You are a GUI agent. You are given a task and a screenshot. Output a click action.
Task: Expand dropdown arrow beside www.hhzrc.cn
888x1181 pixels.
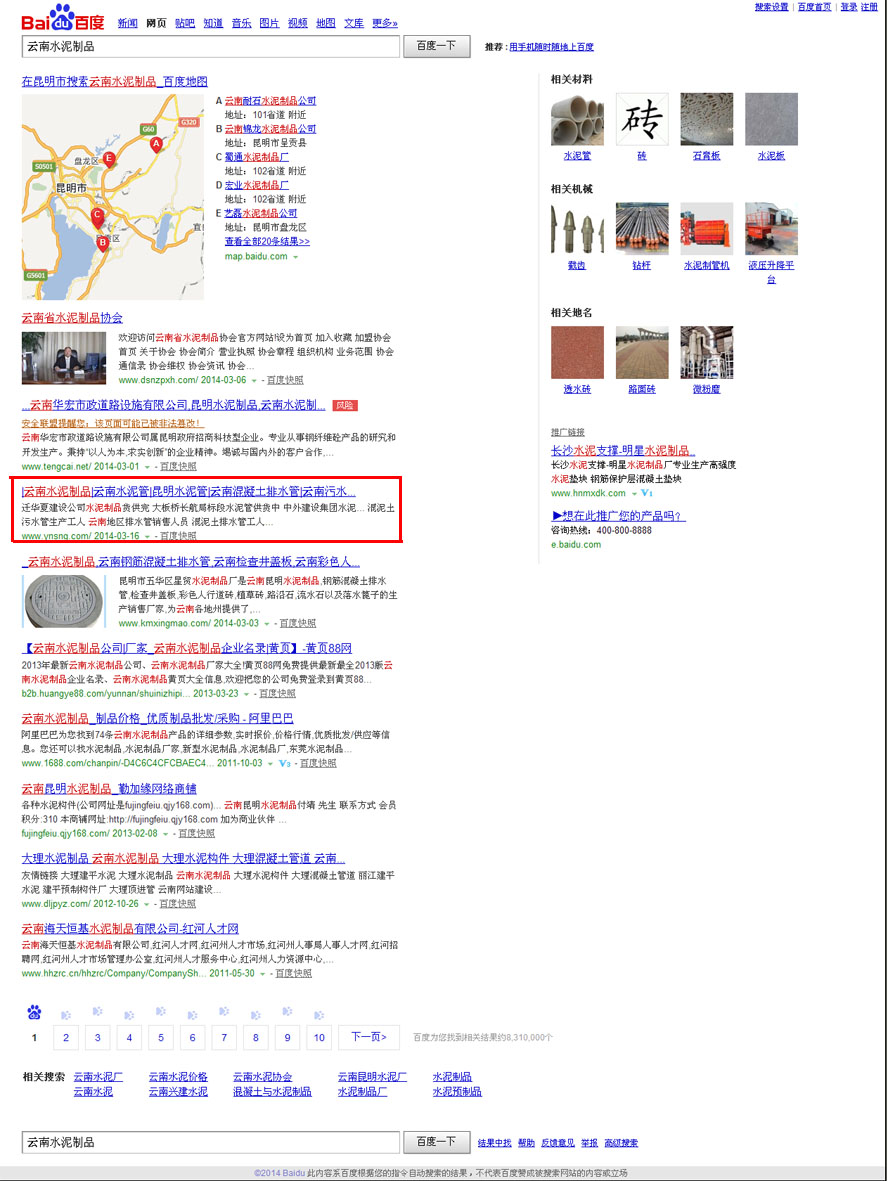pyautogui.click(x=263, y=974)
